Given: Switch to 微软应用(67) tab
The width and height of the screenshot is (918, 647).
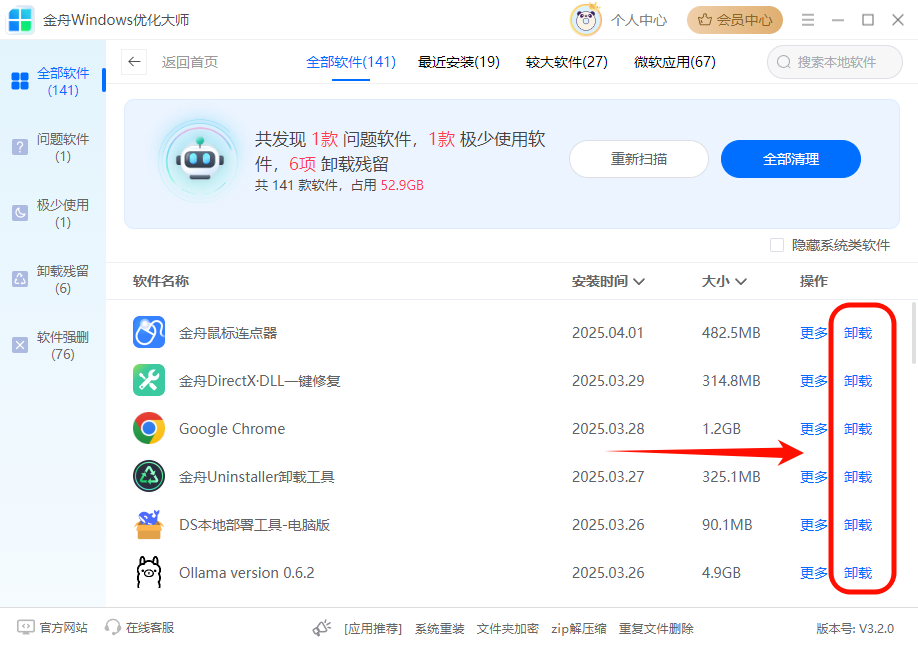Looking at the screenshot, I should [x=674, y=62].
